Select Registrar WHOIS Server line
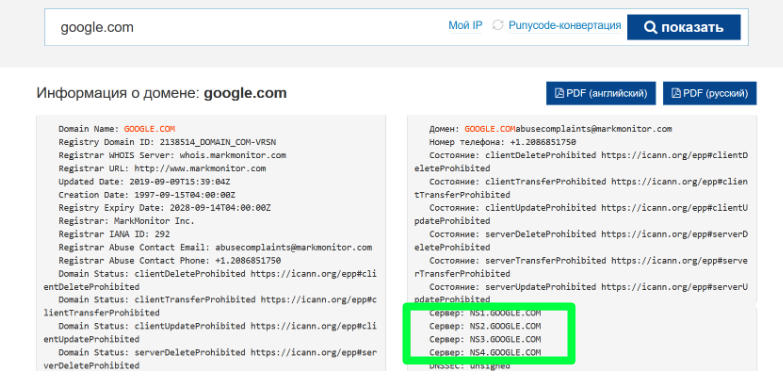Image resolution: width=783 pixels, height=382 pixels. (x=172, y=155)
